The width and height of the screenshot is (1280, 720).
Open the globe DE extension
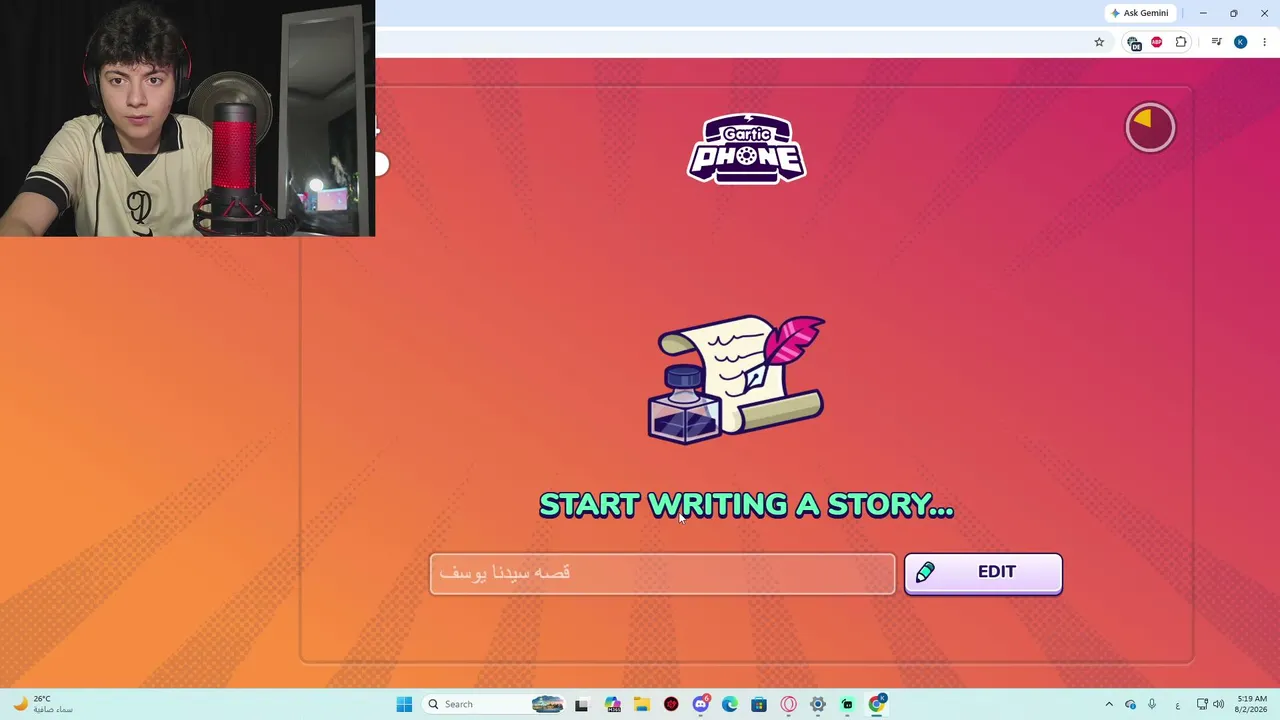tap(1134, 42)
